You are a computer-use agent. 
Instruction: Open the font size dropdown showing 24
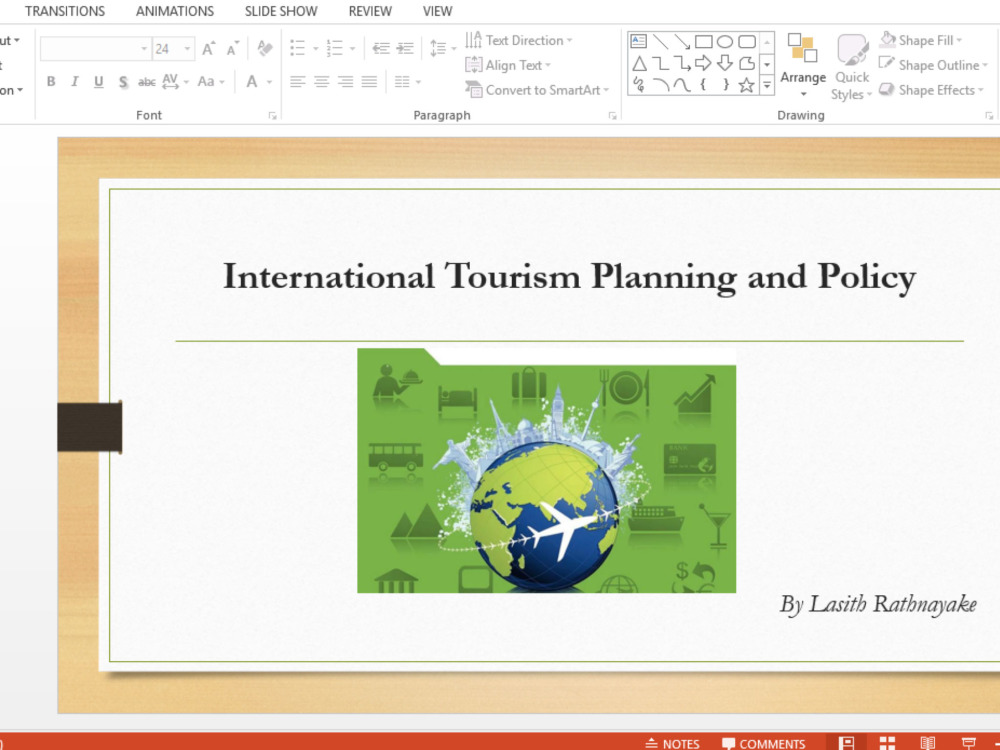point(187,48)
